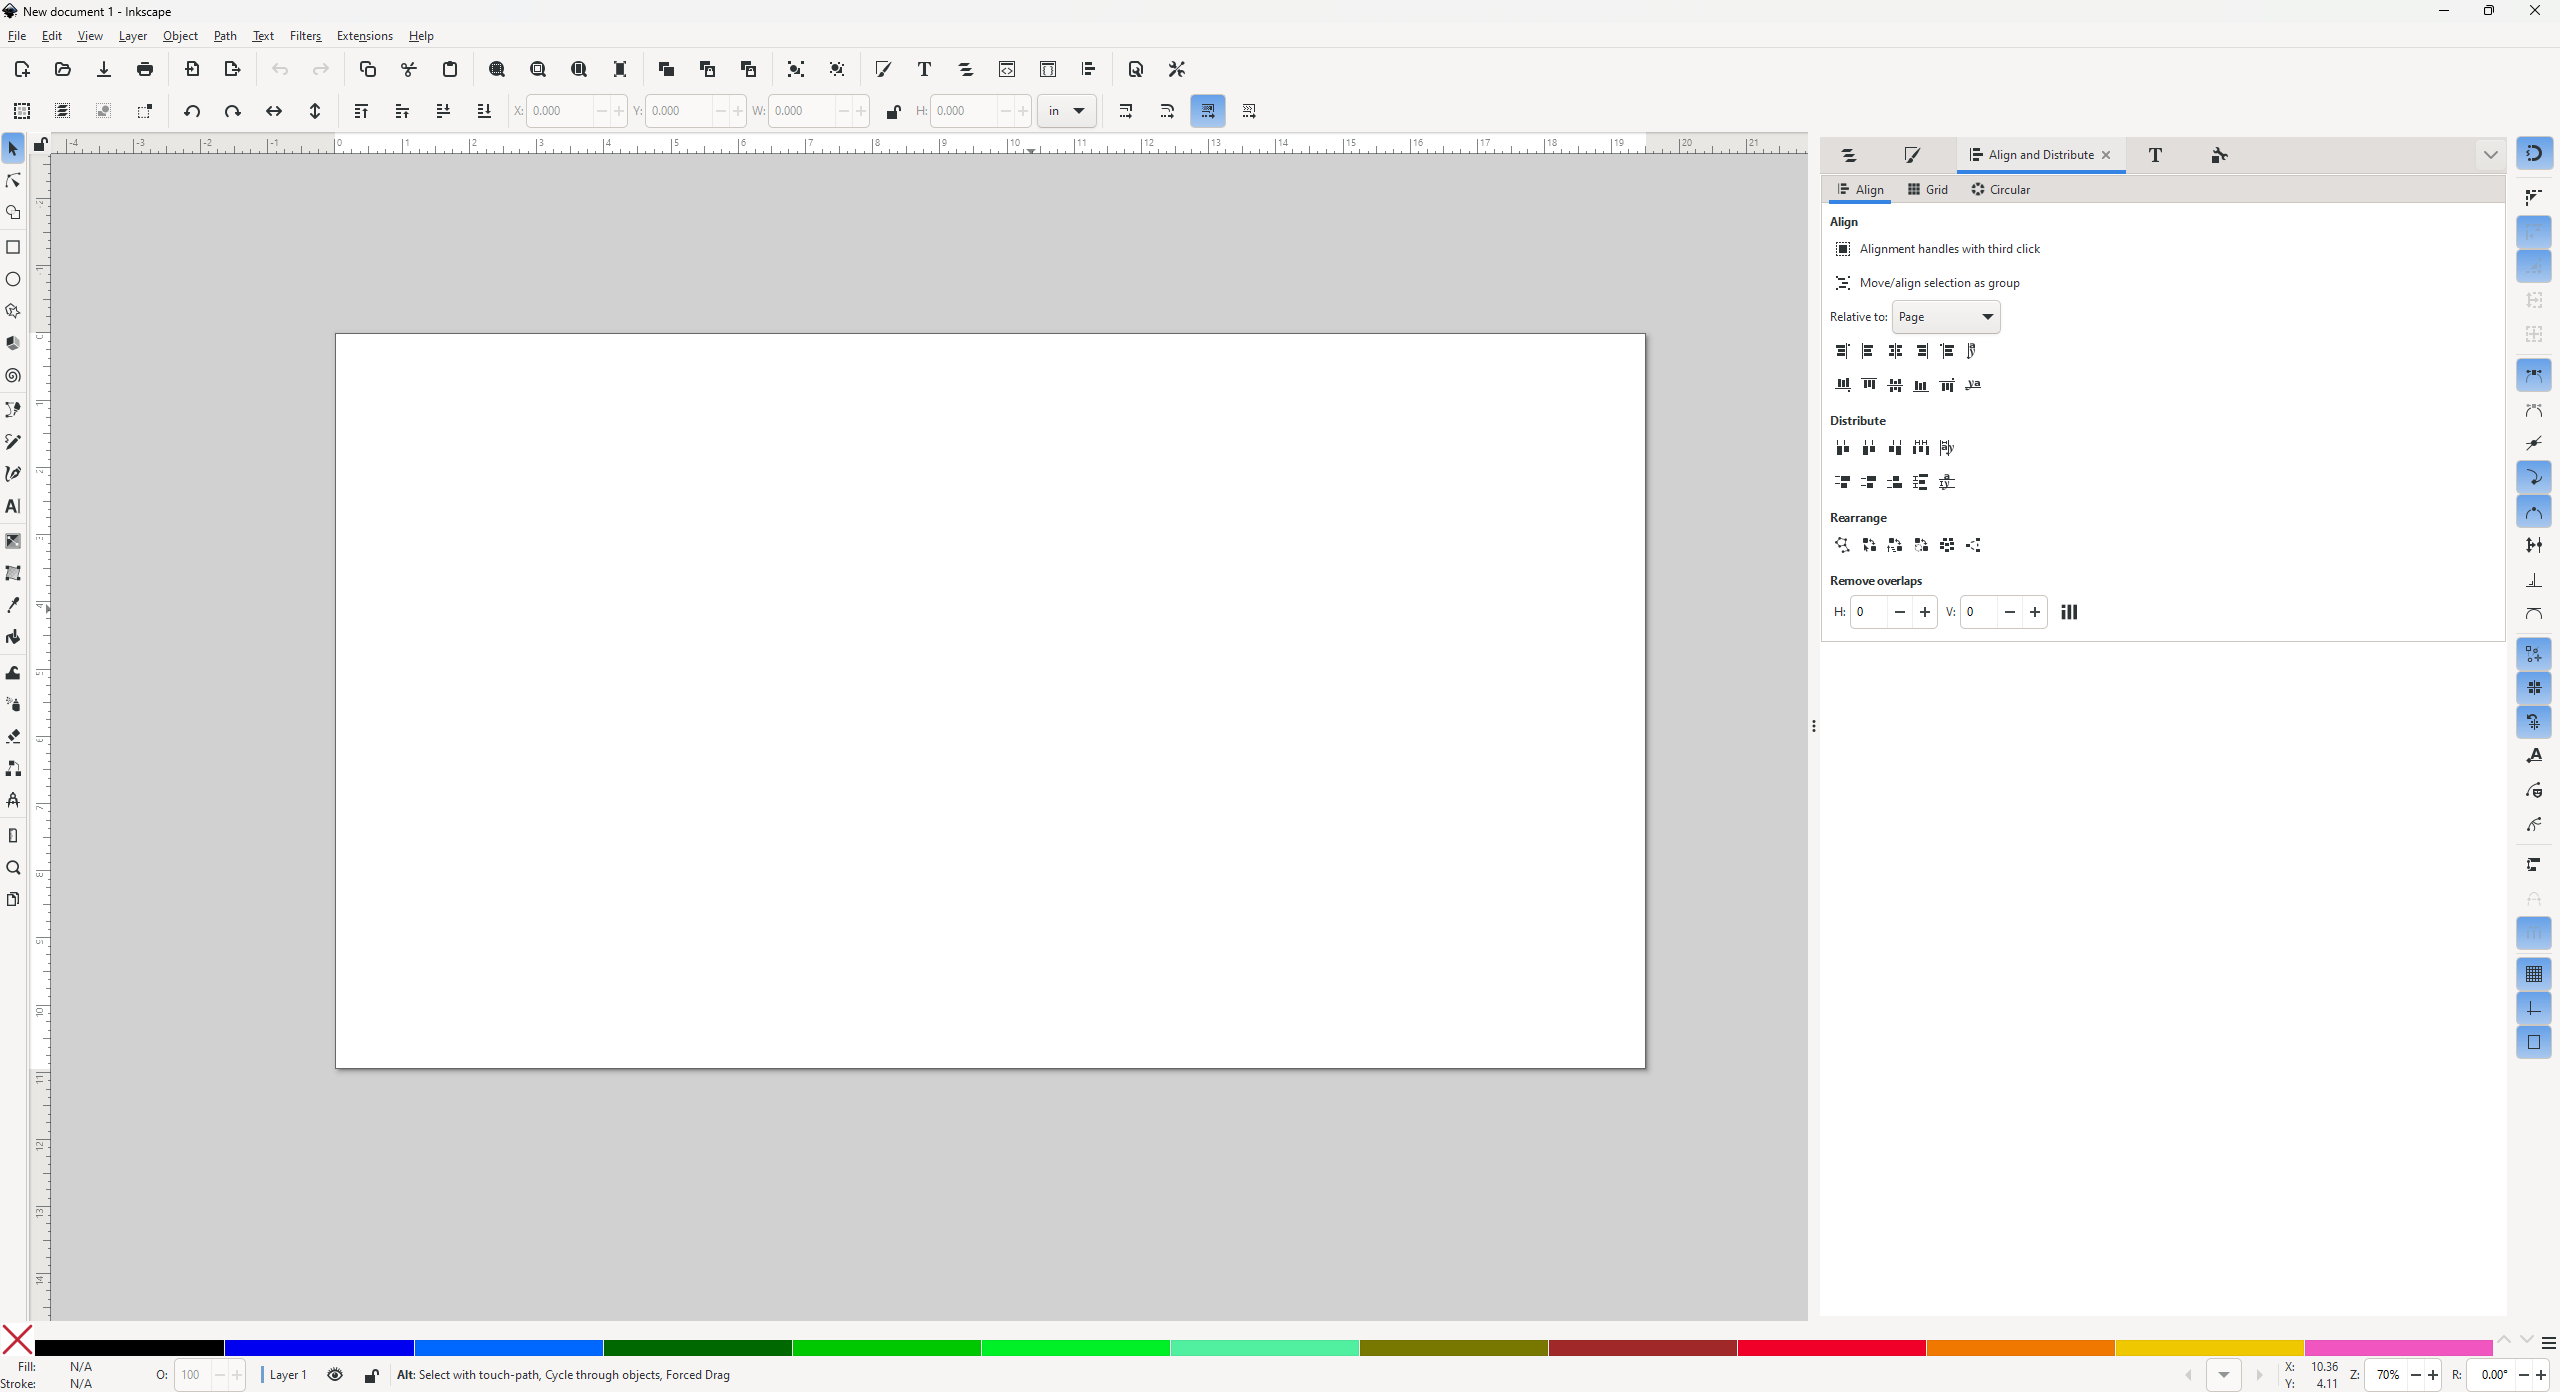
Task: Enable alignment handles with third click
Action: tap(1843, 248)
